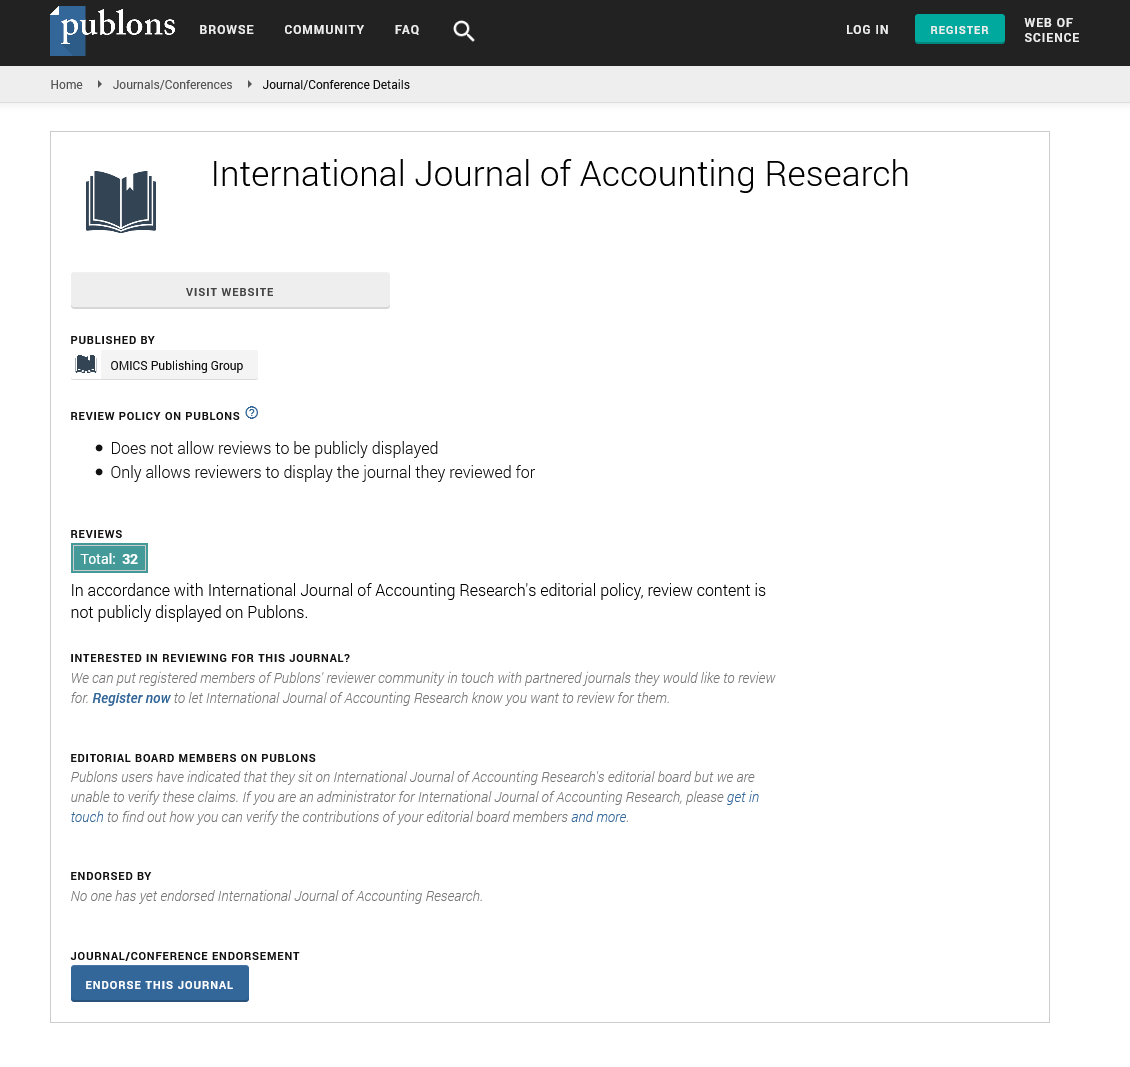Click the journal title heading

tap(560, 174)
